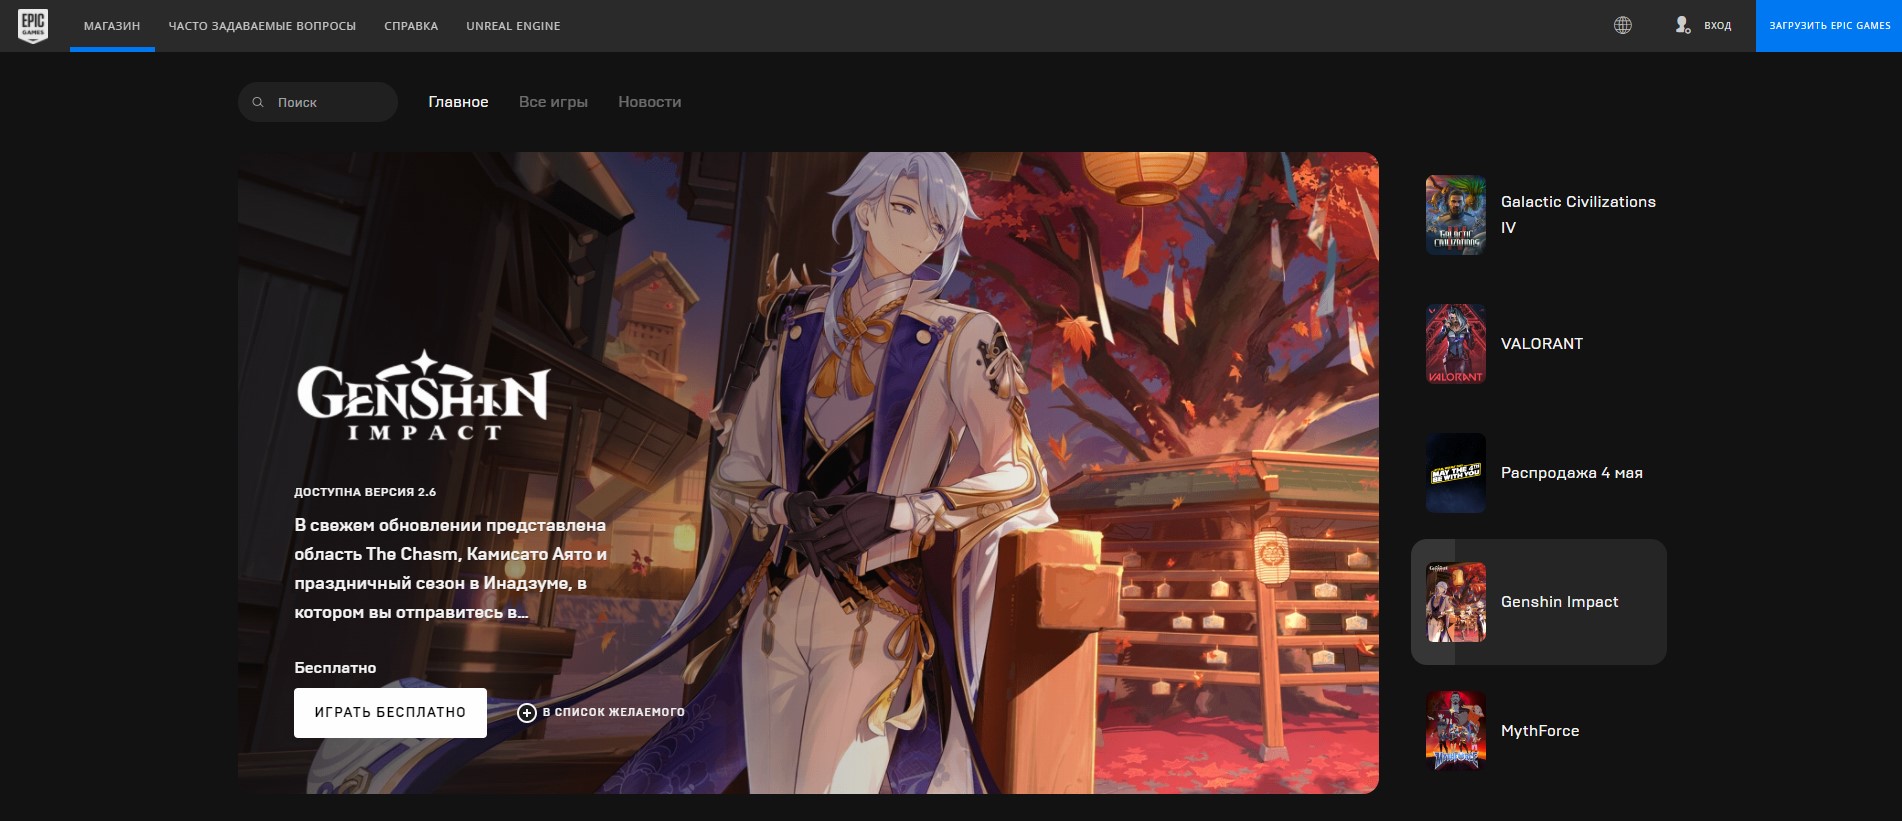
Task: Select the Главное tab
Action: click(x=458, y=102)
